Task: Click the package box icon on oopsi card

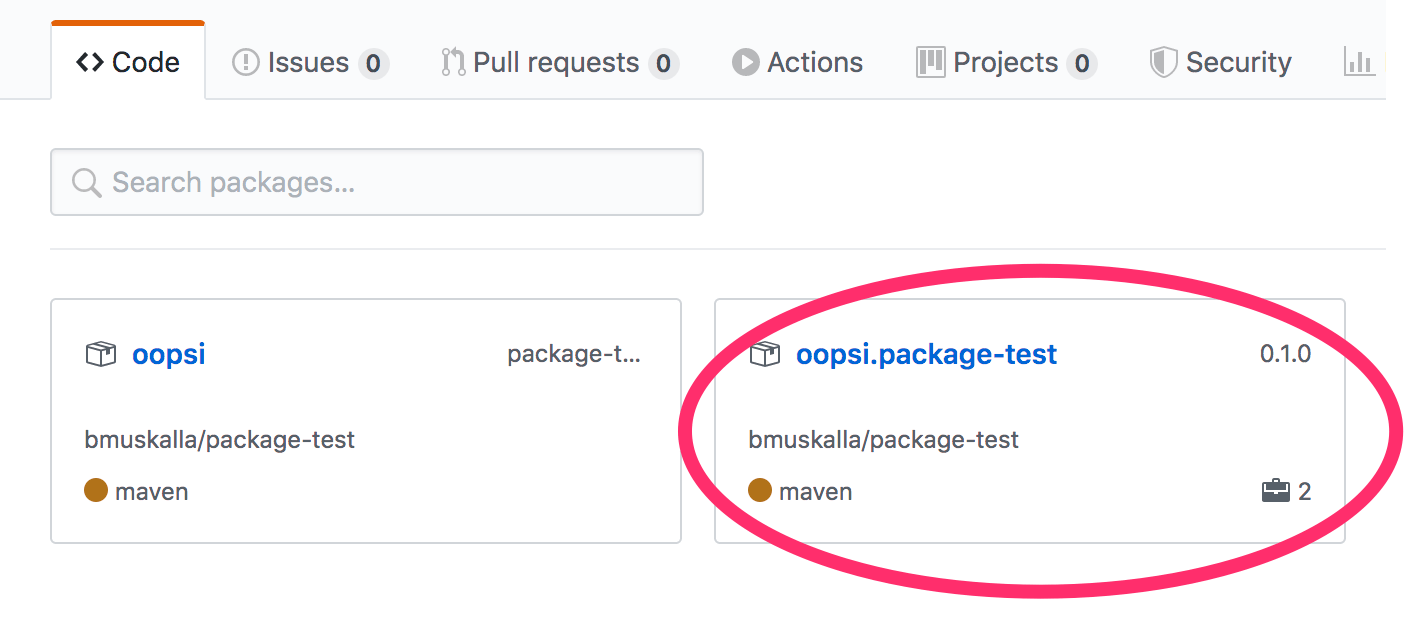Action: 100,353
